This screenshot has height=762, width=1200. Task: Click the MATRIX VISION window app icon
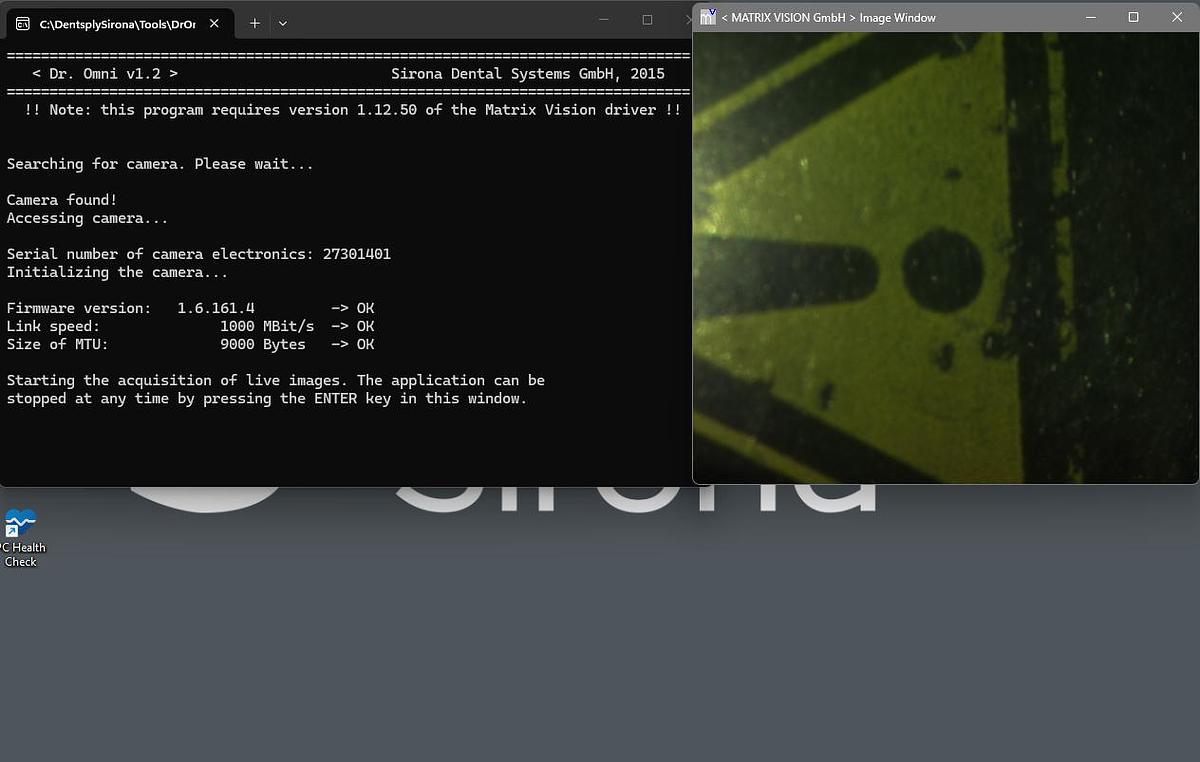coord(708,17)
